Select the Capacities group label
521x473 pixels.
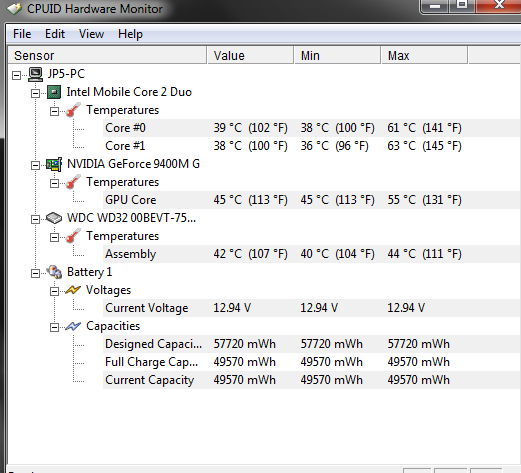click(x=113, y=326)
